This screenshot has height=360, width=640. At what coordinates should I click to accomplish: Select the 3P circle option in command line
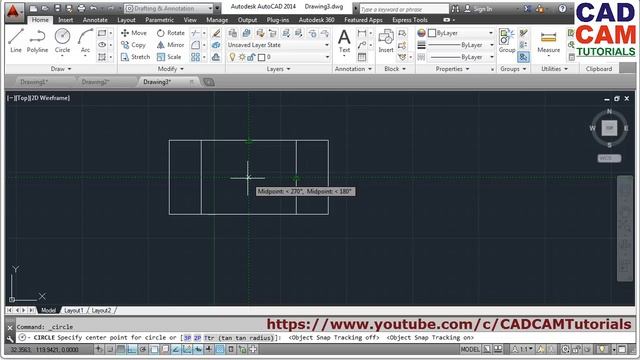187,338
